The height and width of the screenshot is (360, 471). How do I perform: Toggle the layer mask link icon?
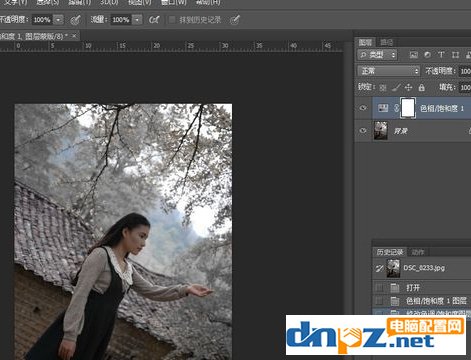[396, 108]
